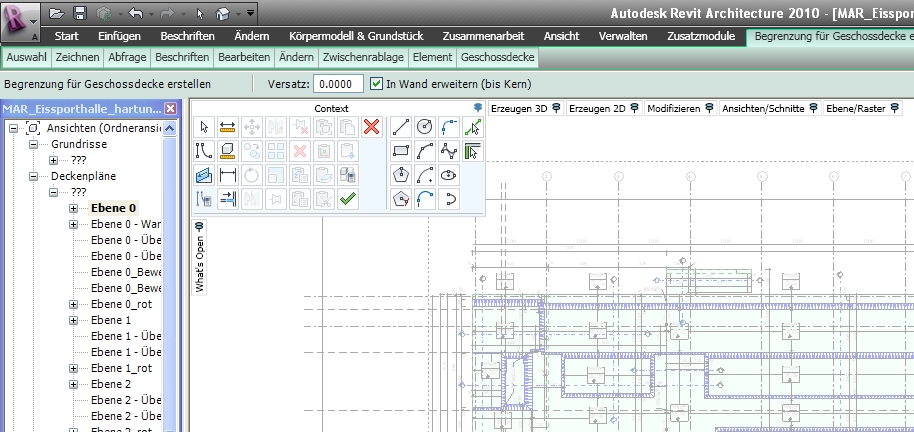Toggle 'In Wand erweitern (bis Kern)' checkbox

[376, 84]
